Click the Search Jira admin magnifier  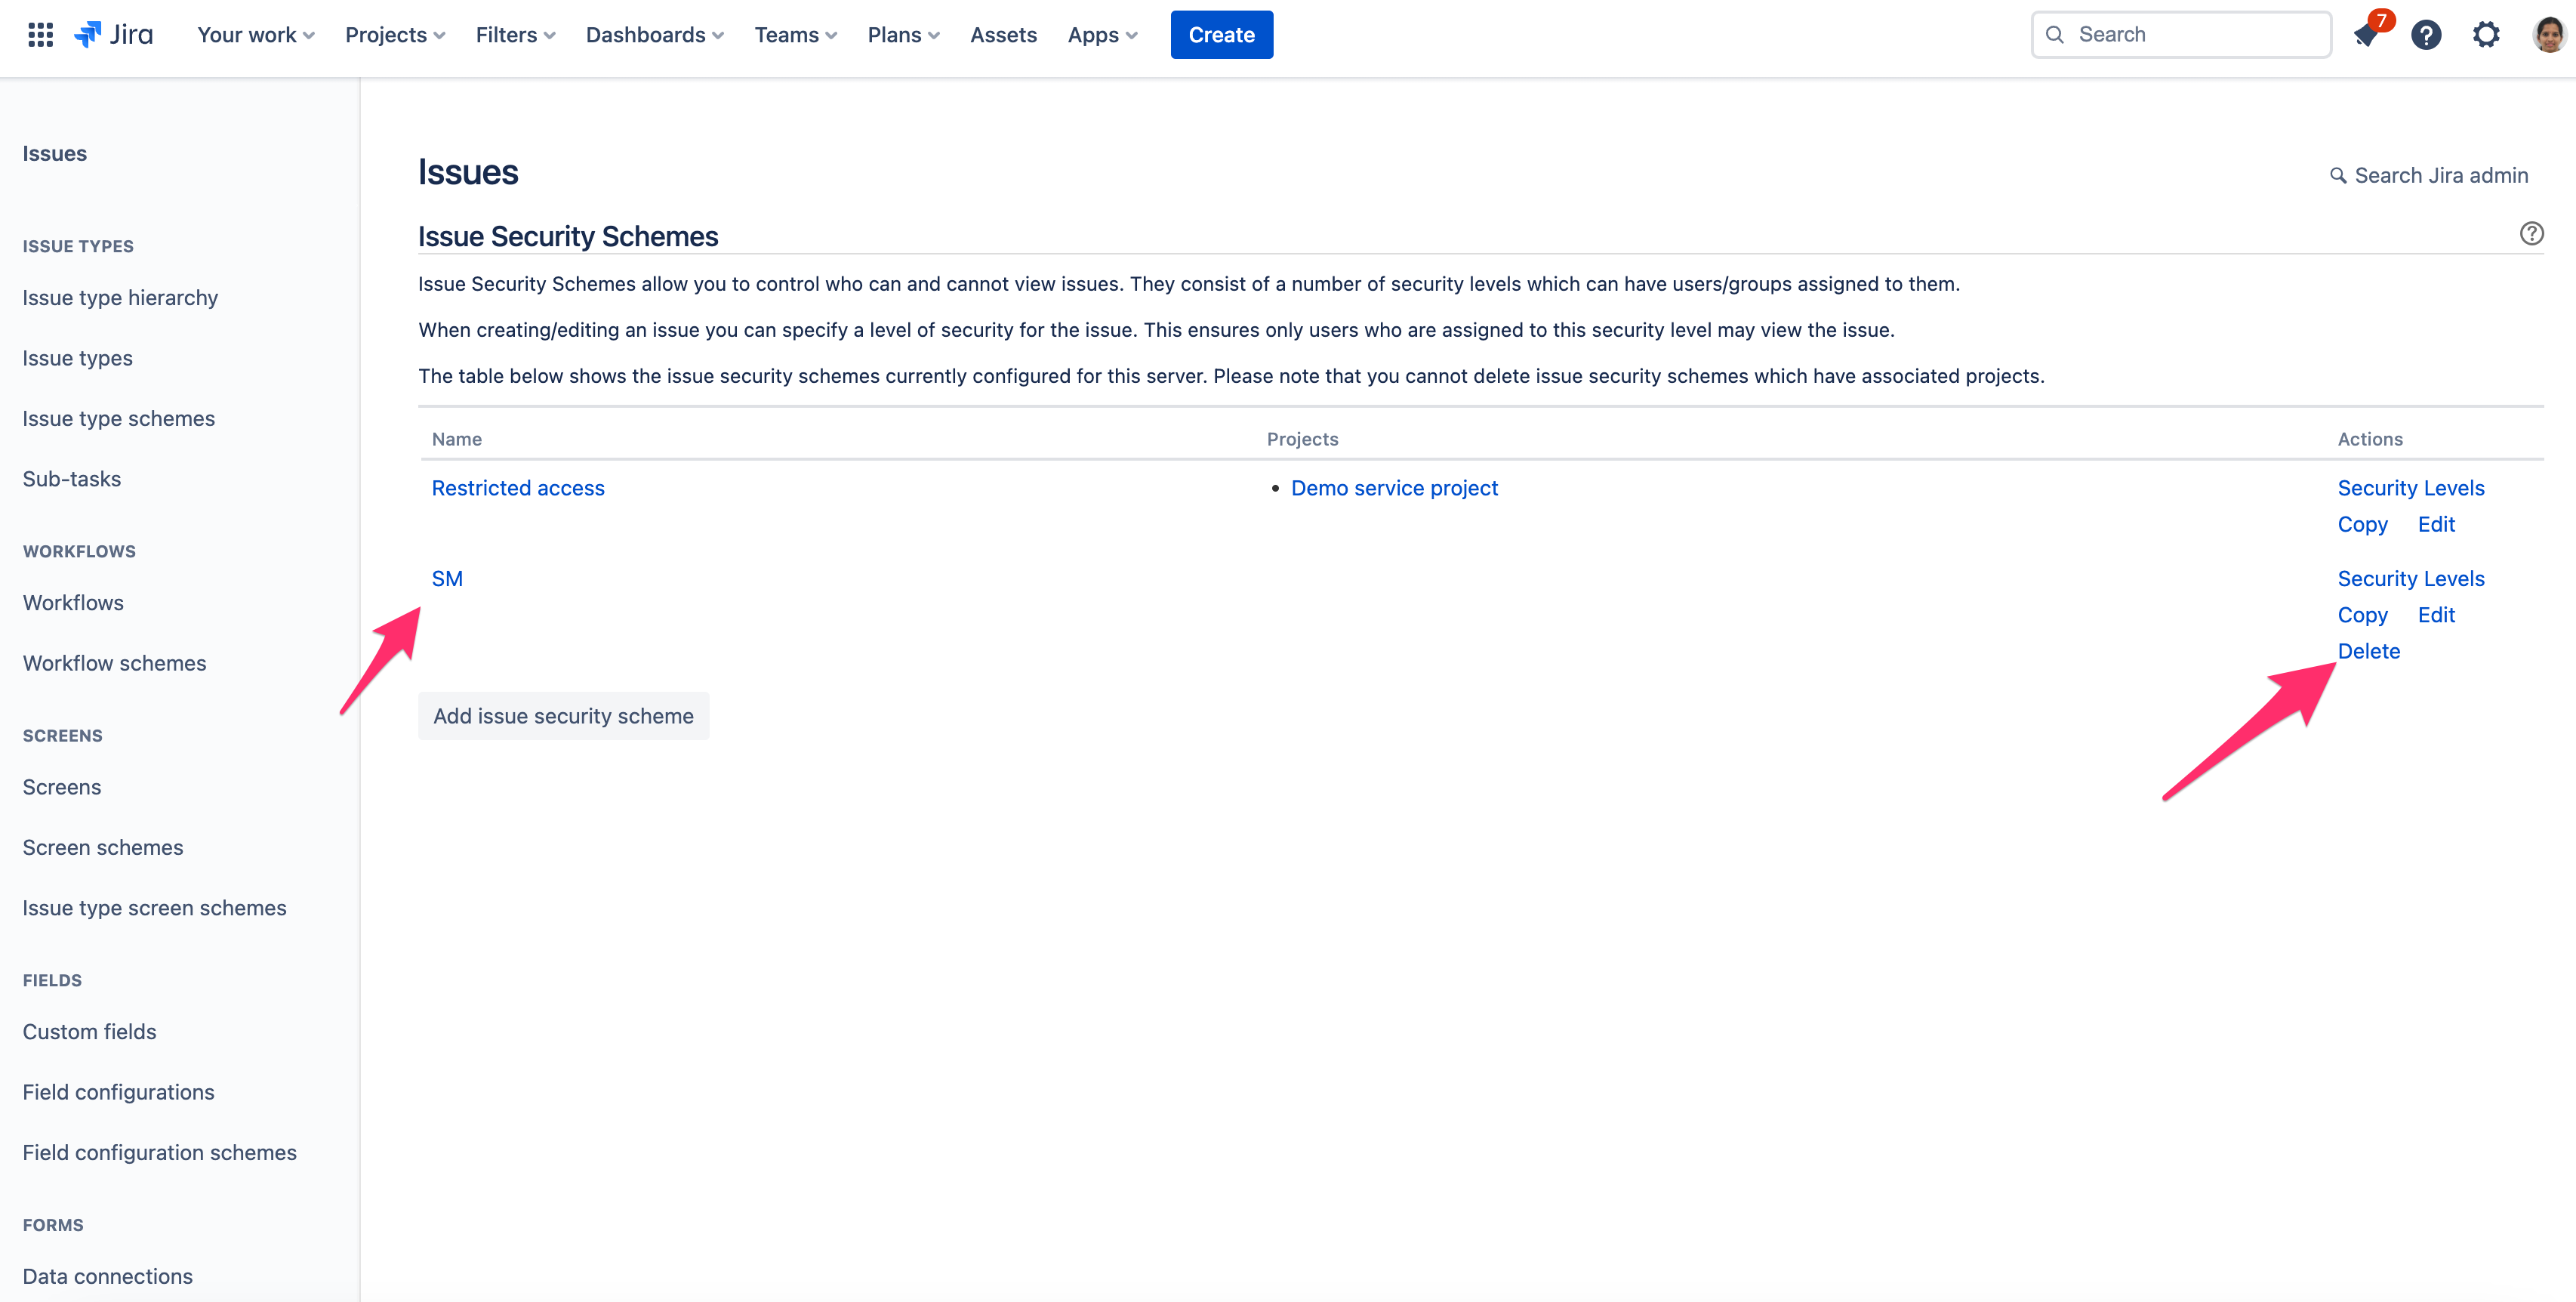click(2338, 176)
